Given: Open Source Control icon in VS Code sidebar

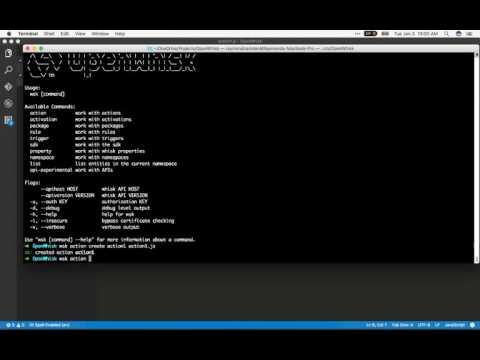Looking at the screenshot, I should 8,87.
